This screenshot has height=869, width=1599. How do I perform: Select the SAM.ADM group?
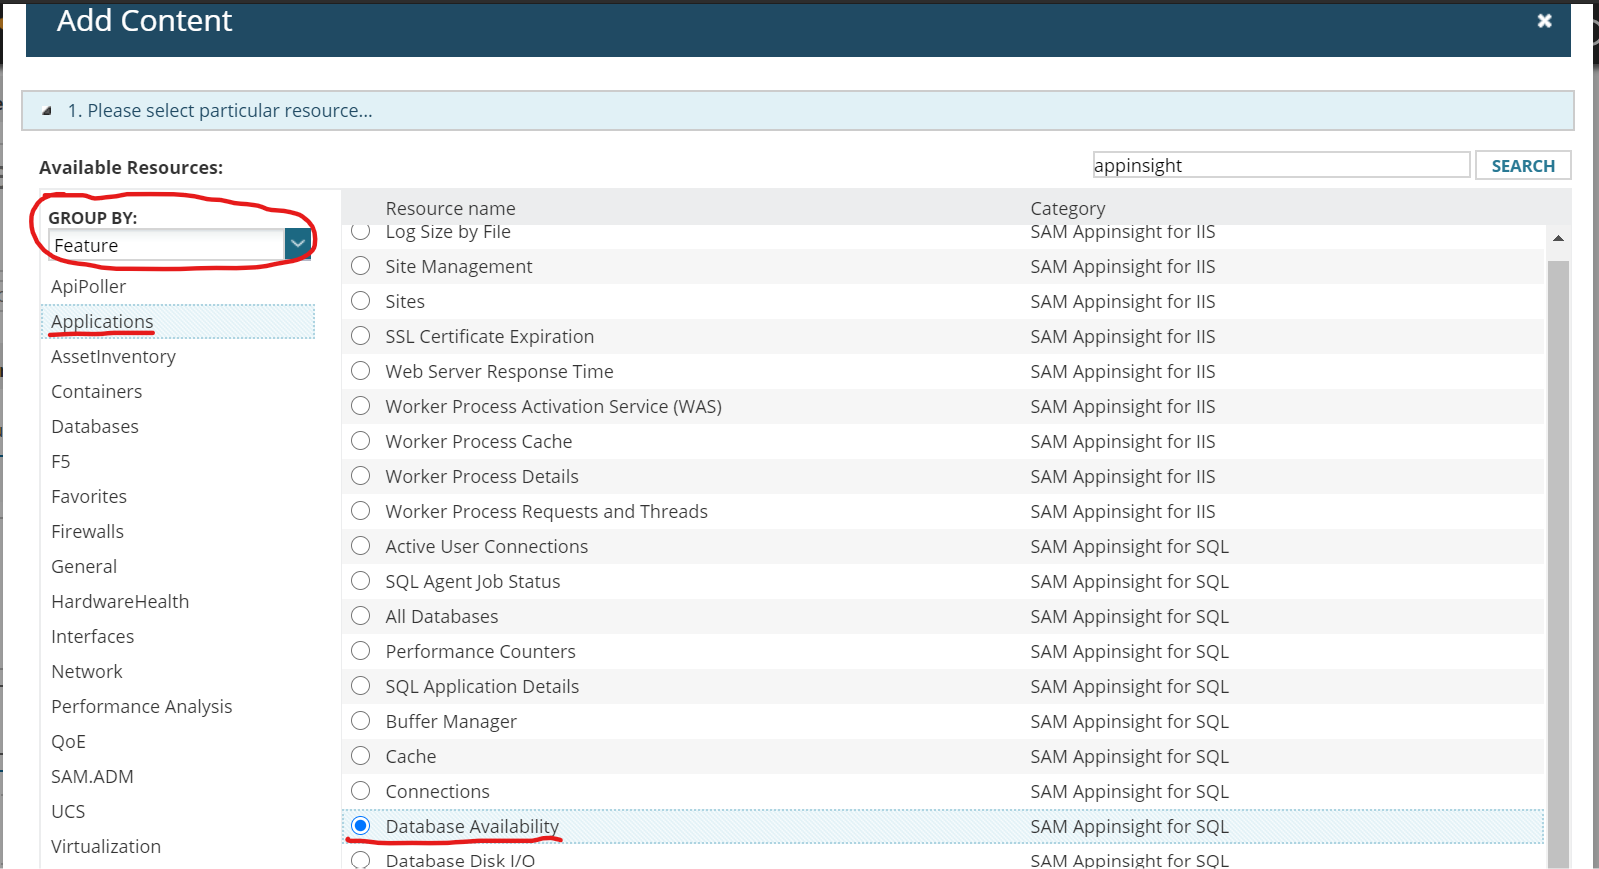[92, 777]
